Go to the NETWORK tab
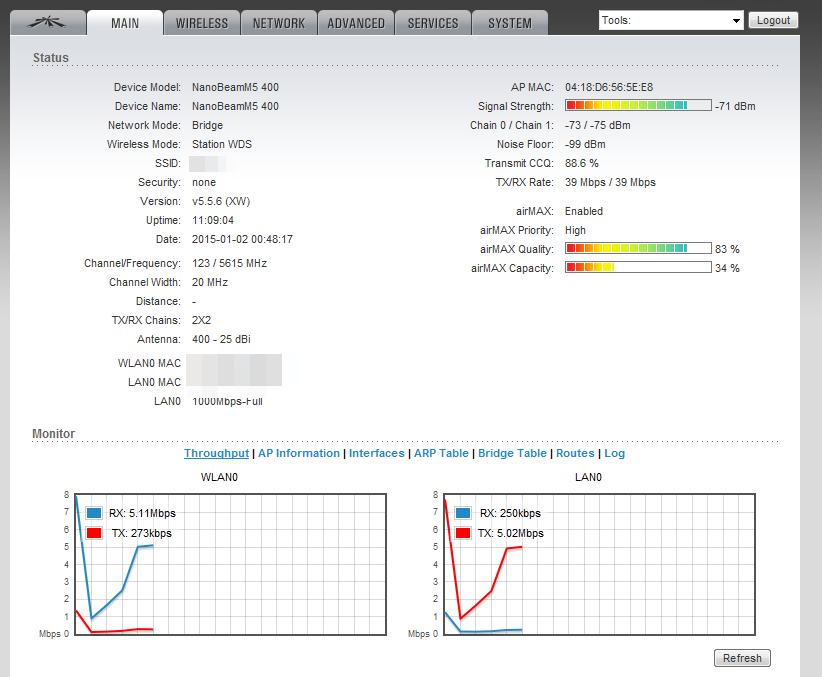The height and width of the screenshot is (677, 822). point(279,23)
